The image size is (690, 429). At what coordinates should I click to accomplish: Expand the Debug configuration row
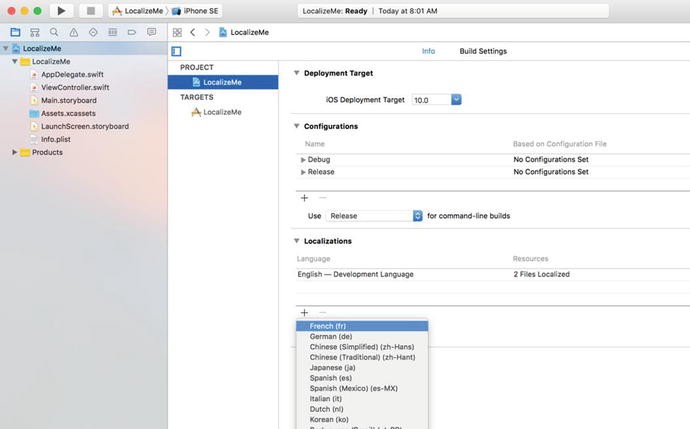[303, 160]
